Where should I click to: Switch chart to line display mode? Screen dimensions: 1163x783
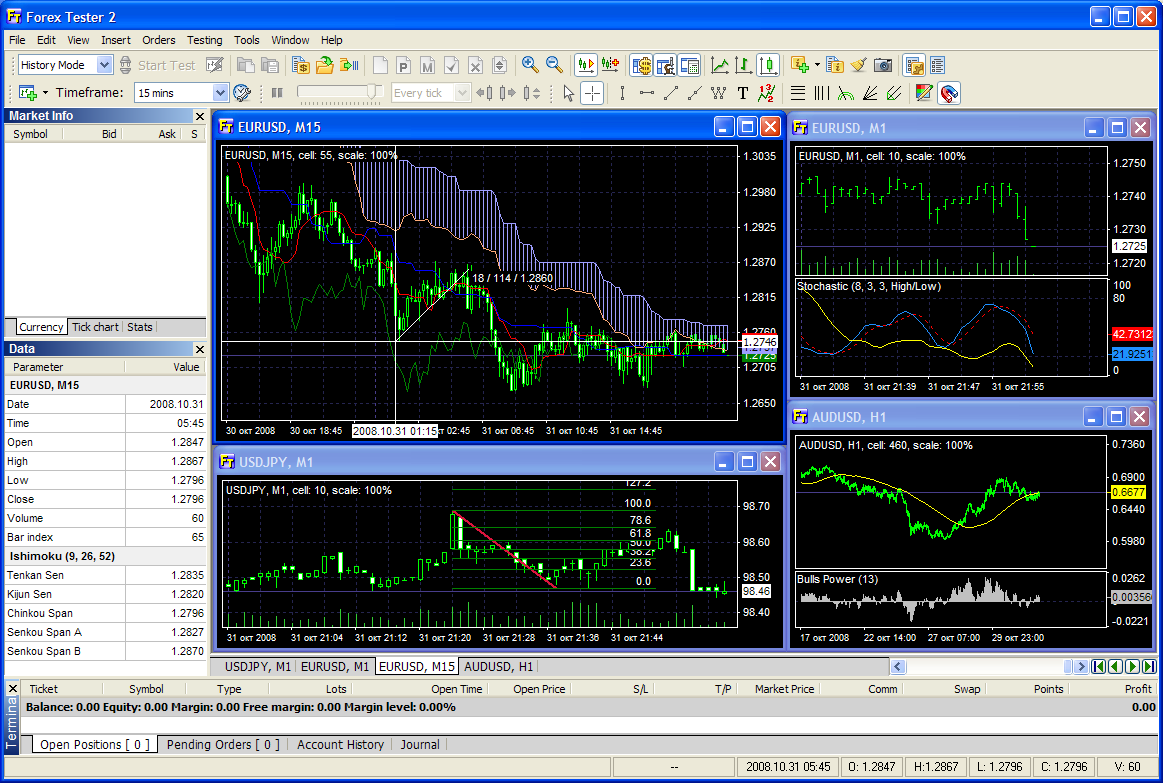[x=719, y=65]
